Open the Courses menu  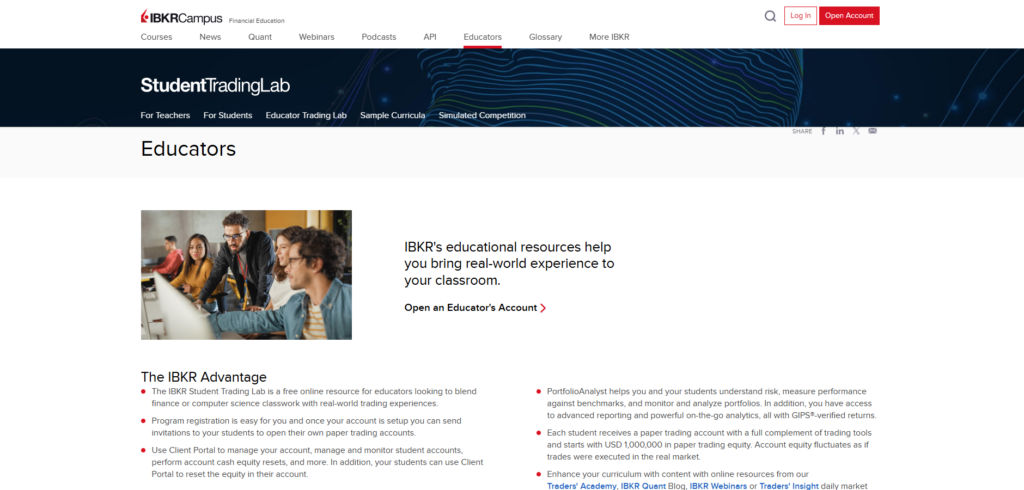[156, 37]
